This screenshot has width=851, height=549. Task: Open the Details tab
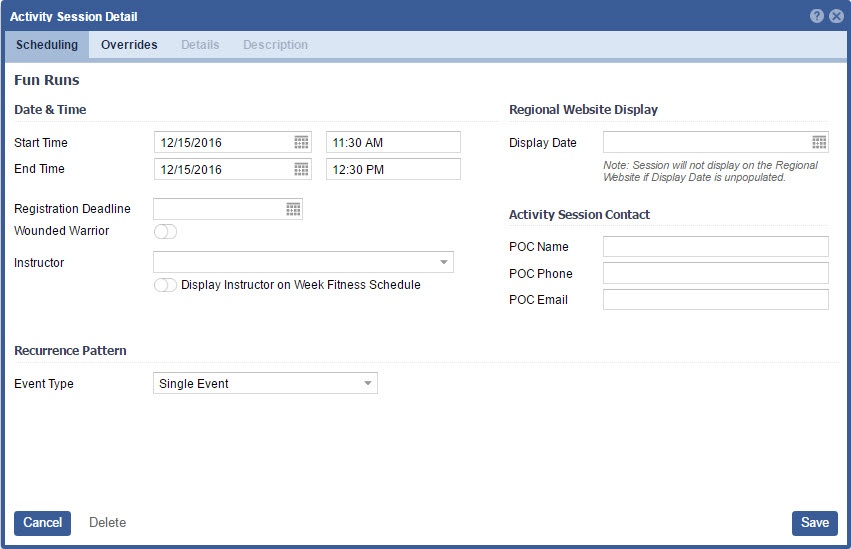click(200, 45)
